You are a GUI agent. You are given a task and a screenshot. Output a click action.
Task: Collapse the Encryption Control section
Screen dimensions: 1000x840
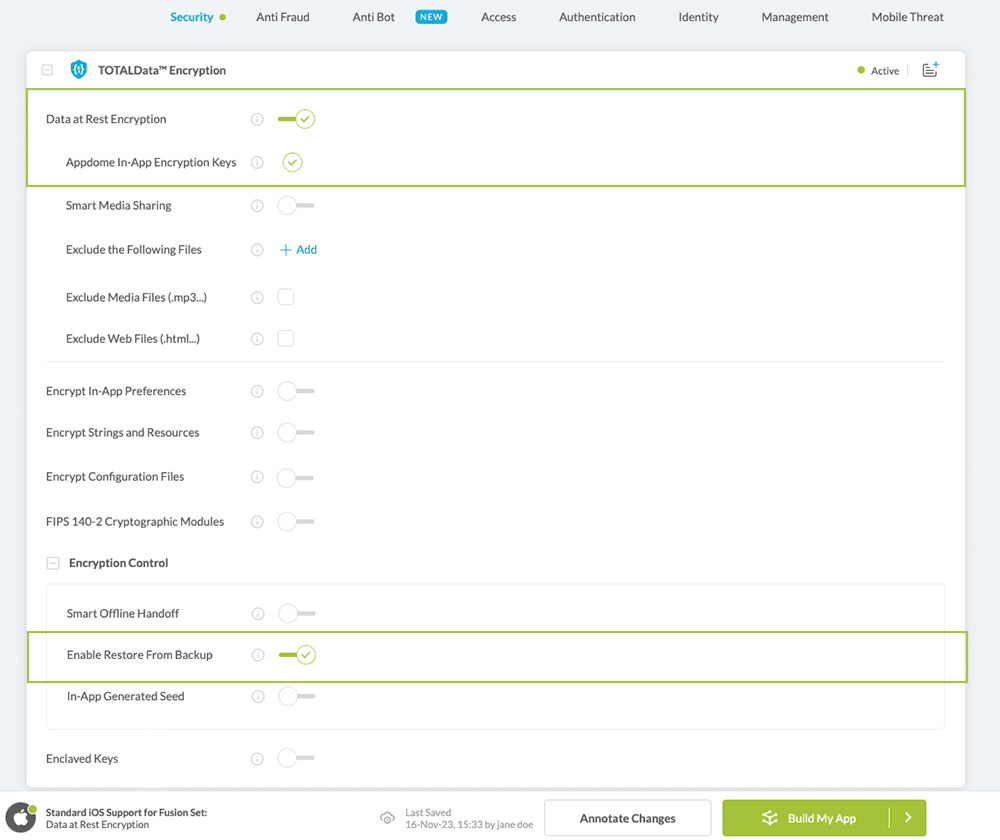point(52,562)
